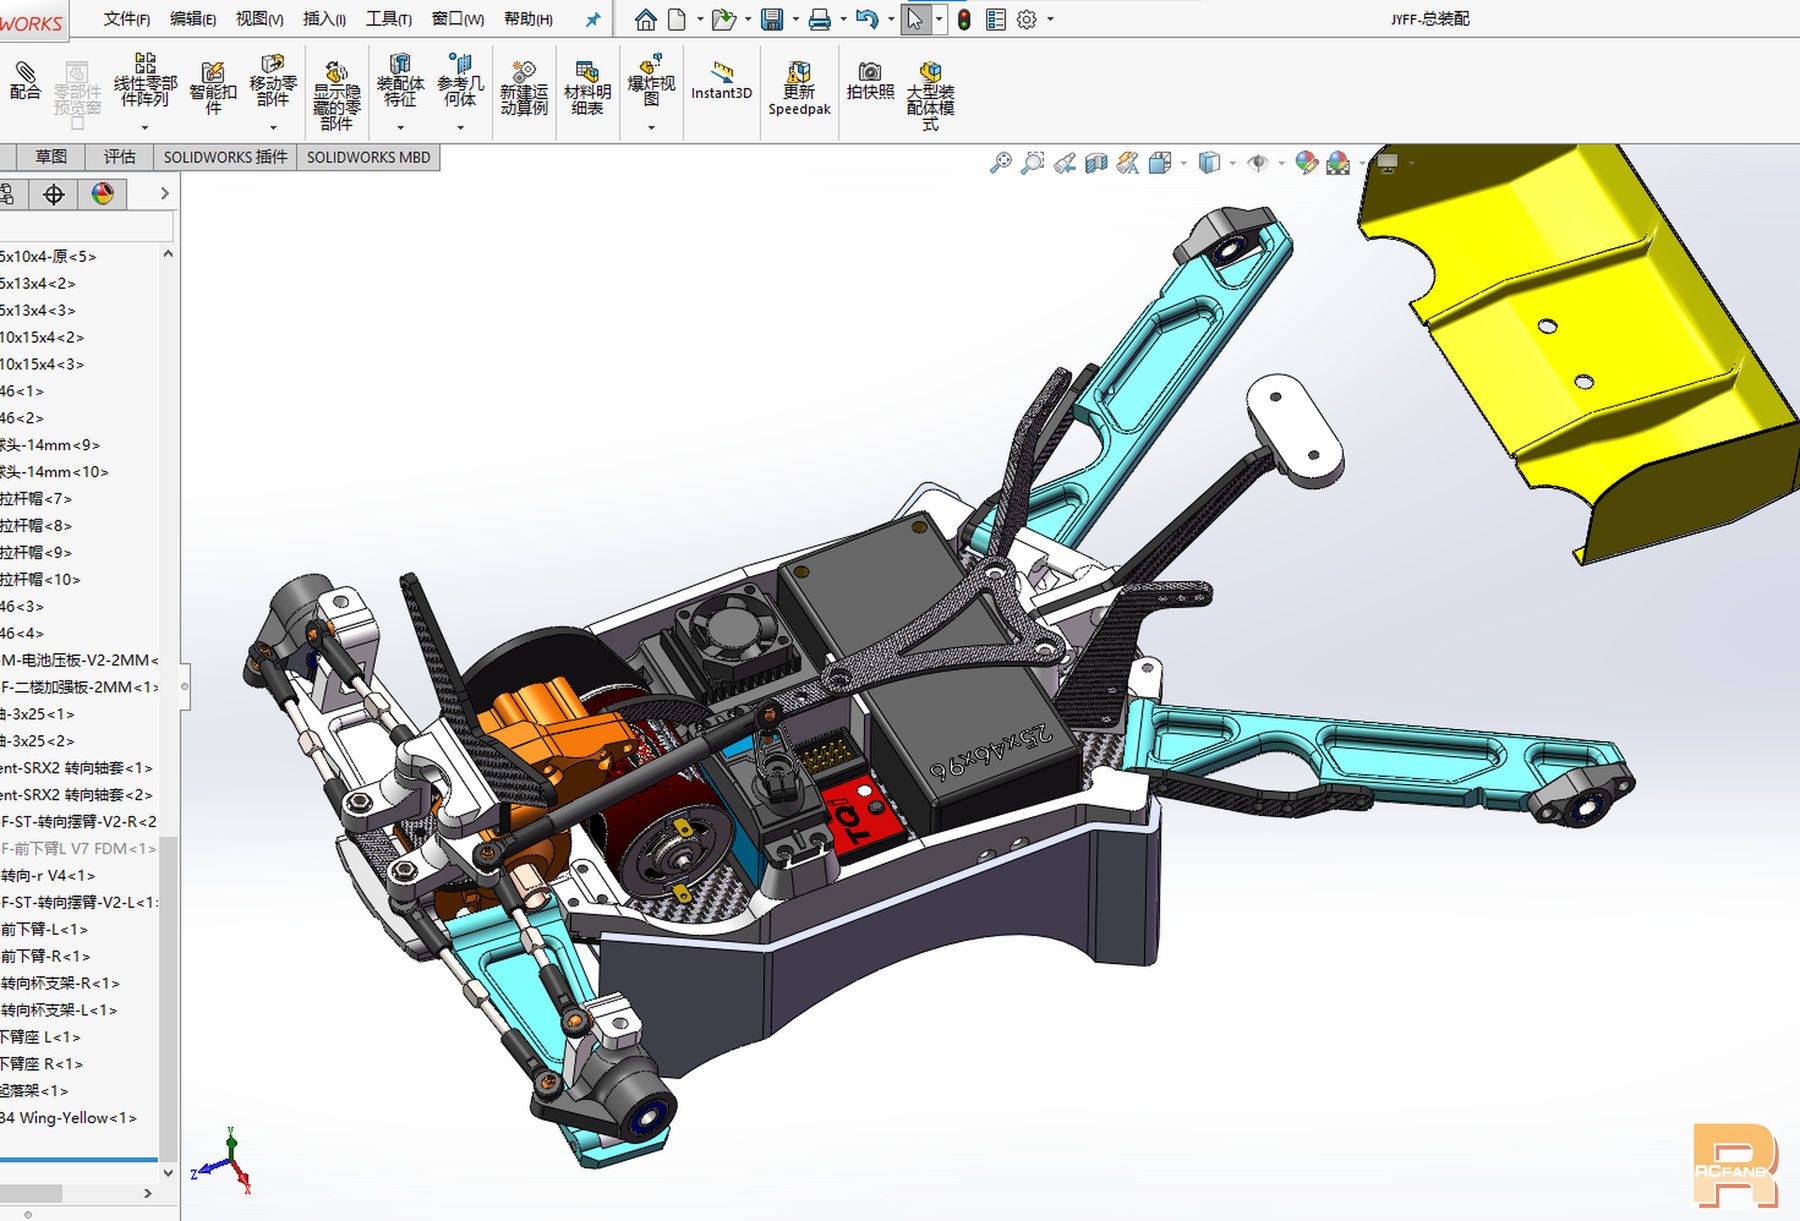
Task: Open the appearance color wheel tab
Action: pos(102,194)
